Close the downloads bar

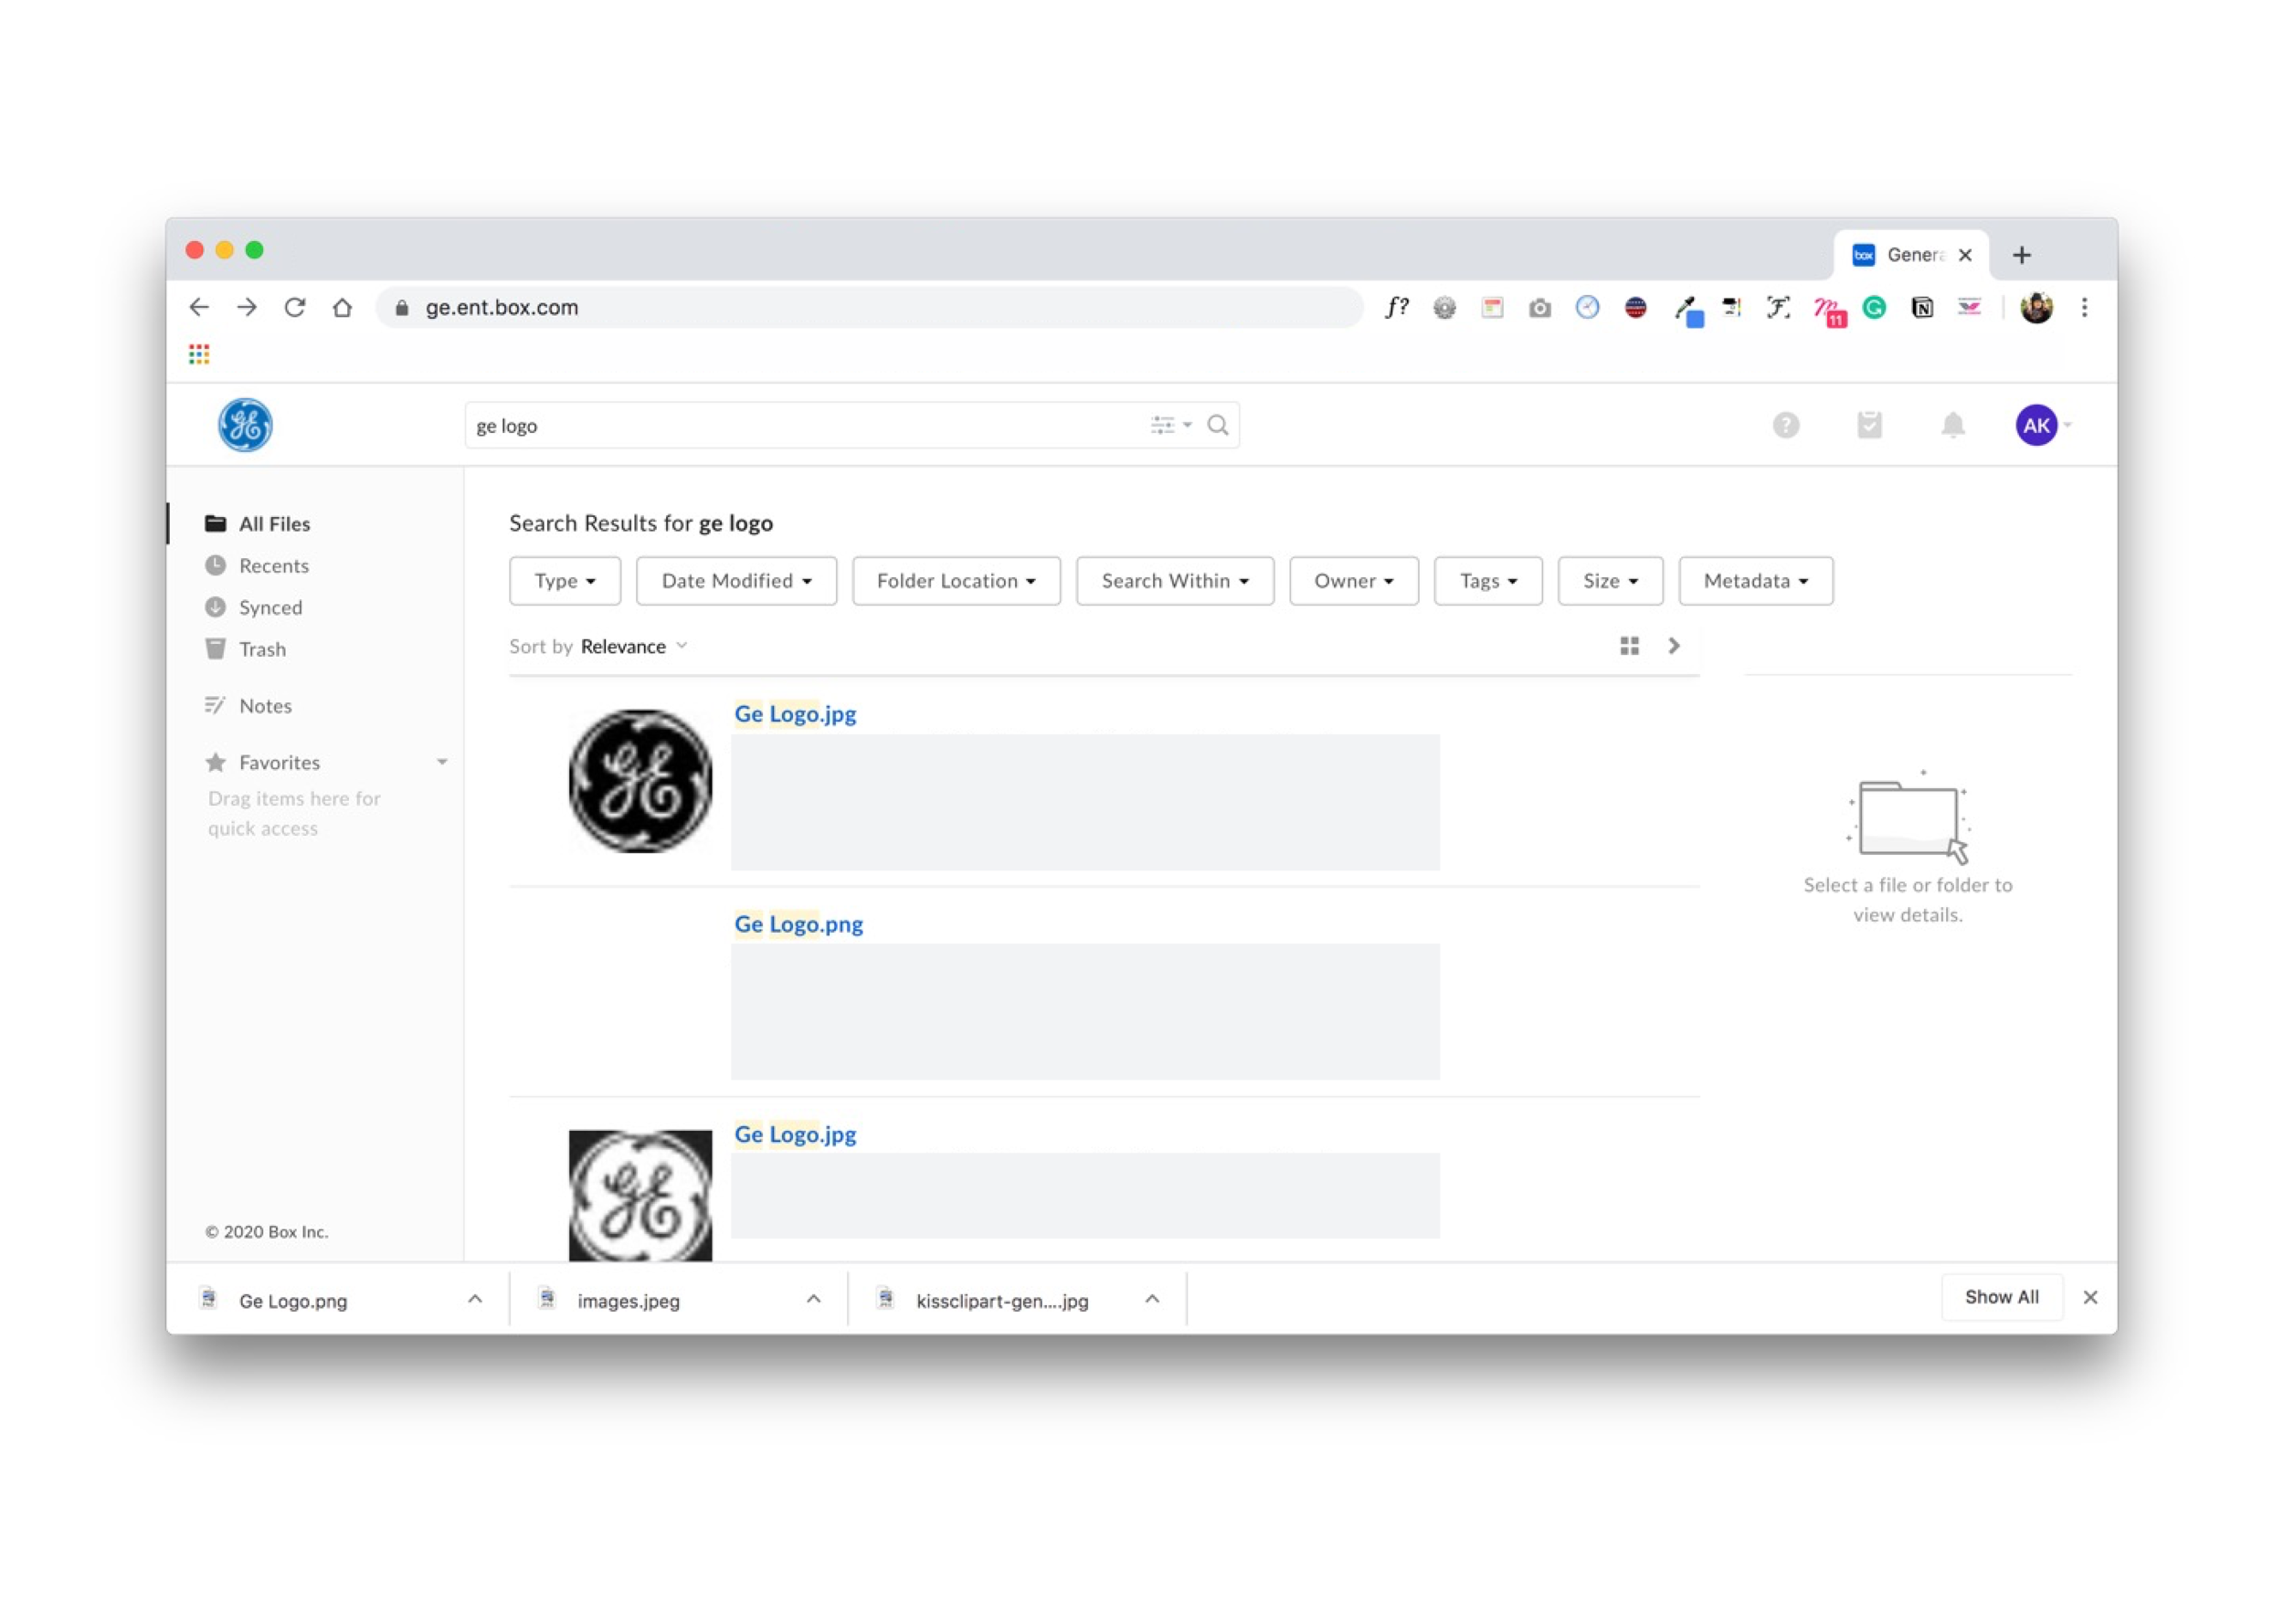(2090, 1297)
